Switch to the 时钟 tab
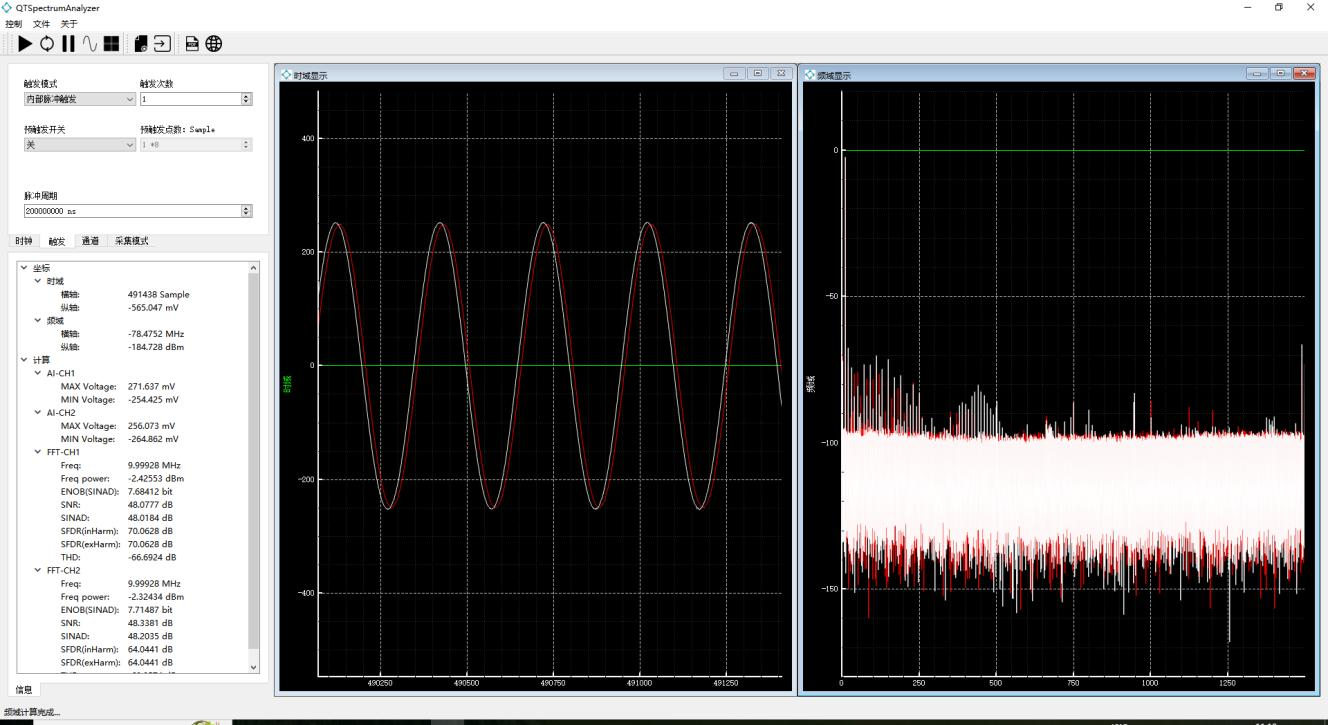The image size is (1328, 725). click(24, 241)
